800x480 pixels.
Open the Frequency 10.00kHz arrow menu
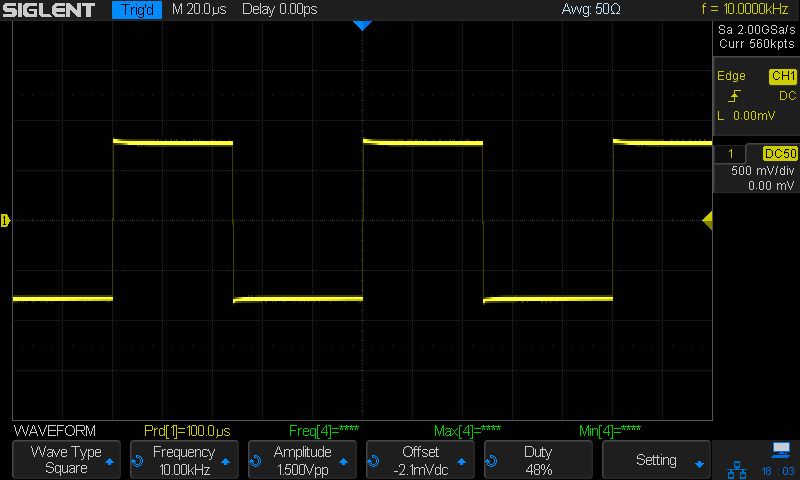coord(226,462)
